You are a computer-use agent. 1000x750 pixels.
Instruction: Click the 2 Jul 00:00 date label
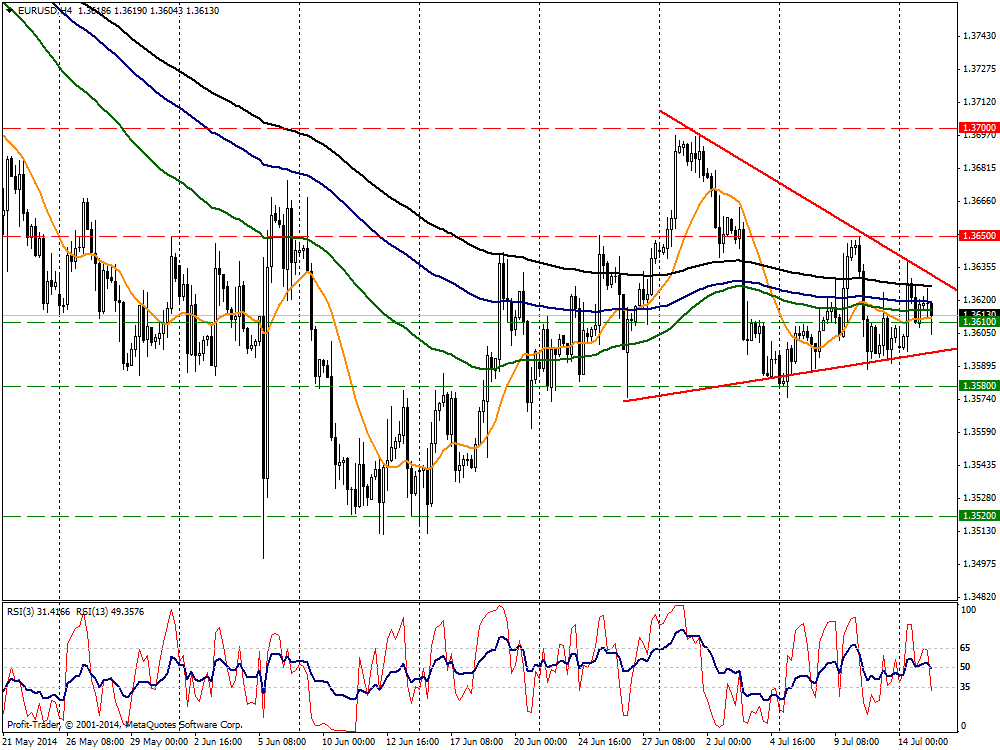[x=729, y=742]
